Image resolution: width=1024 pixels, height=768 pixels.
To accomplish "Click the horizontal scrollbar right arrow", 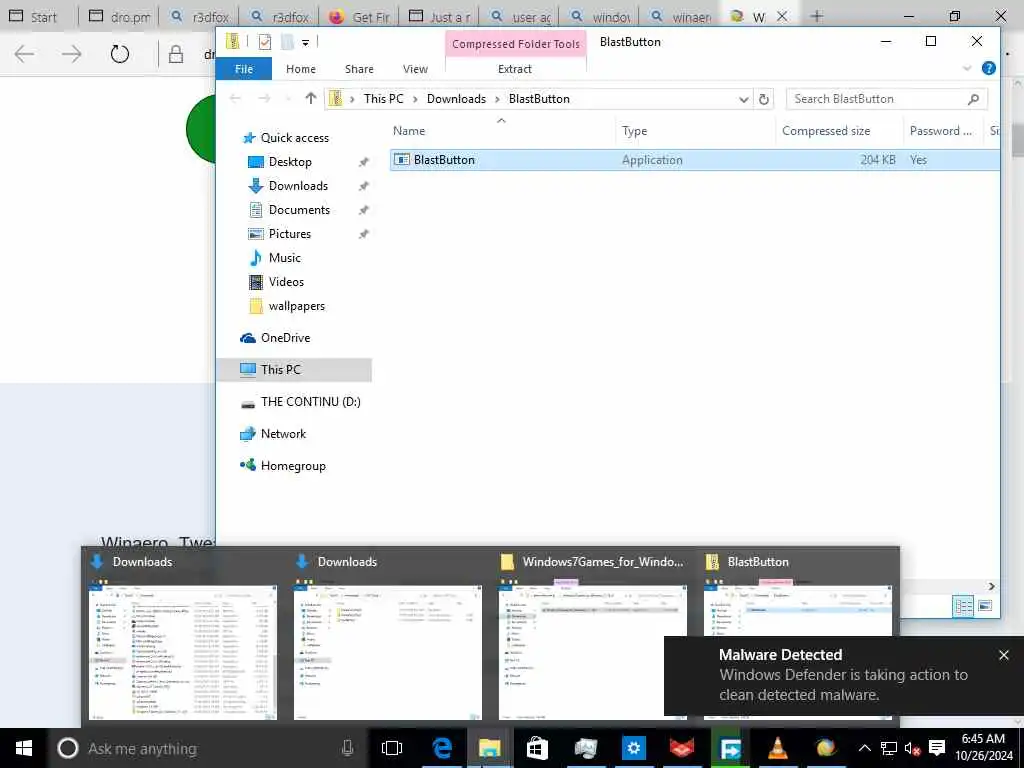I will (x=991, y=586).
